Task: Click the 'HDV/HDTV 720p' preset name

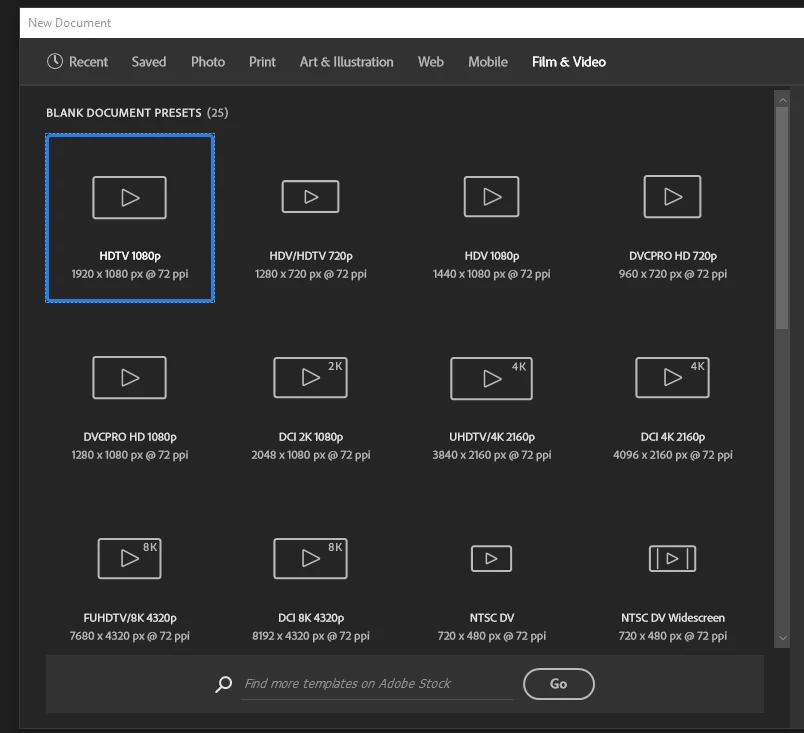Action: [x=311, y=256]
